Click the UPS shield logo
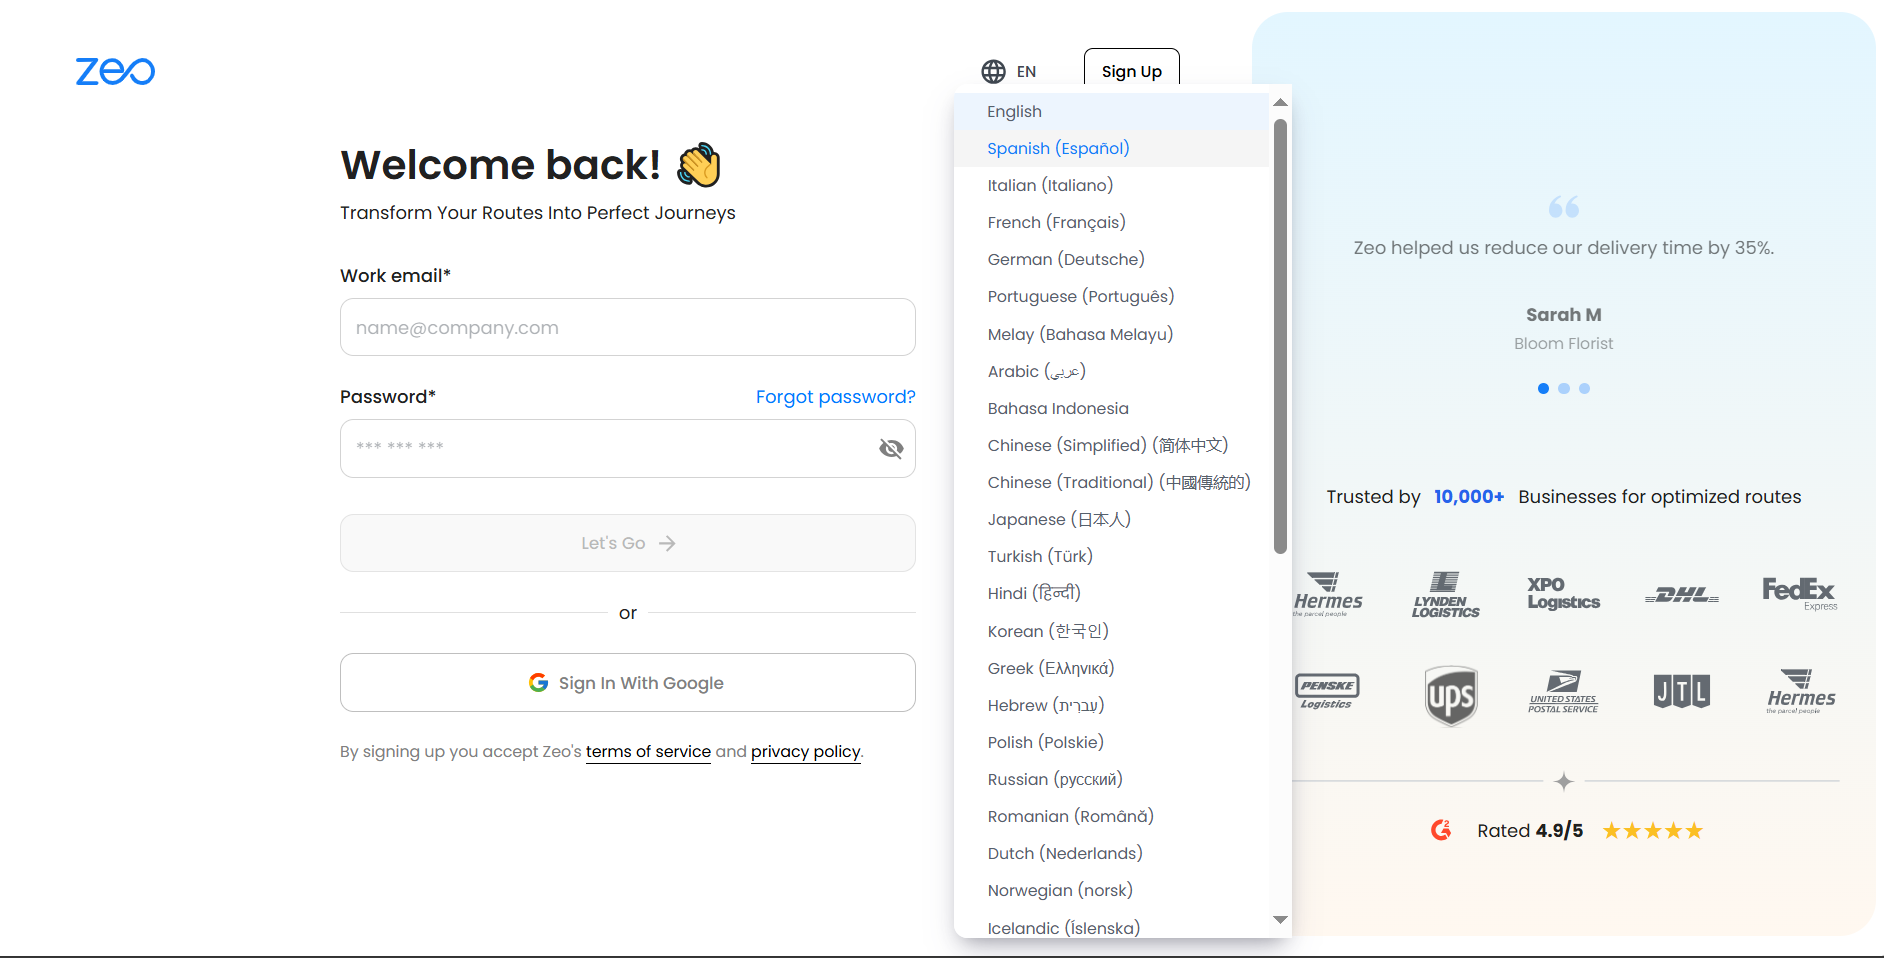 pos(1450,695)
